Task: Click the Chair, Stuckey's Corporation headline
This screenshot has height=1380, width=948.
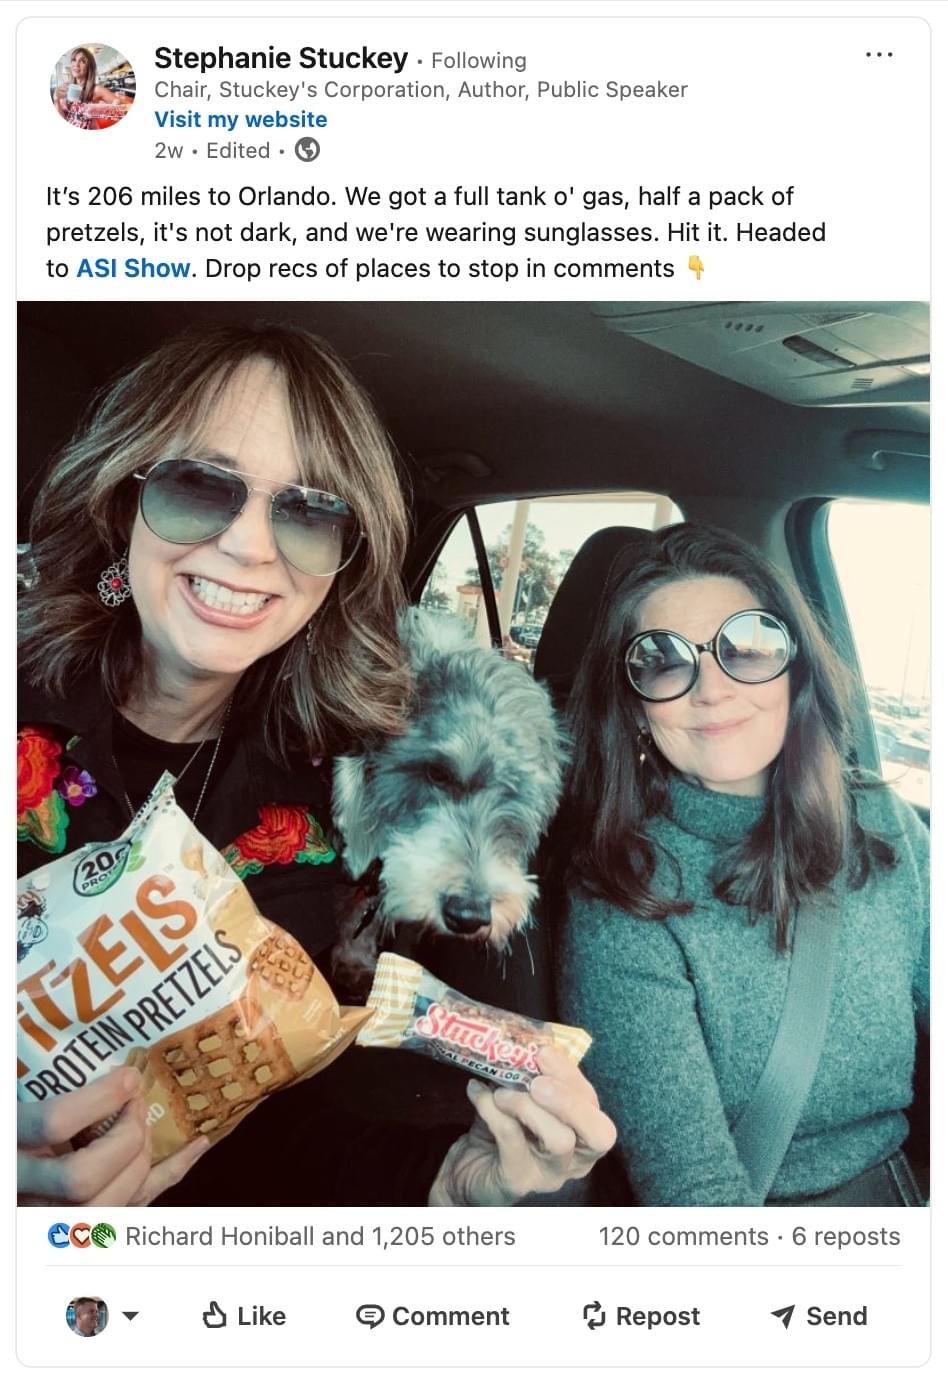Action: pyautogui.click(x=421, y=89)
